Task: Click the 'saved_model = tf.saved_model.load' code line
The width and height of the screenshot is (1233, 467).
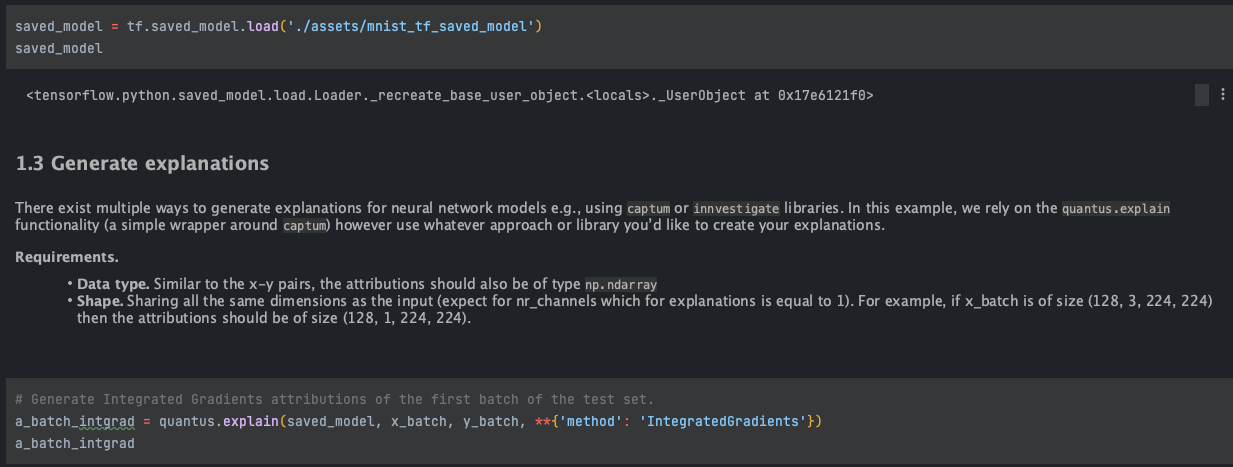Action: (x=279, y=26)
